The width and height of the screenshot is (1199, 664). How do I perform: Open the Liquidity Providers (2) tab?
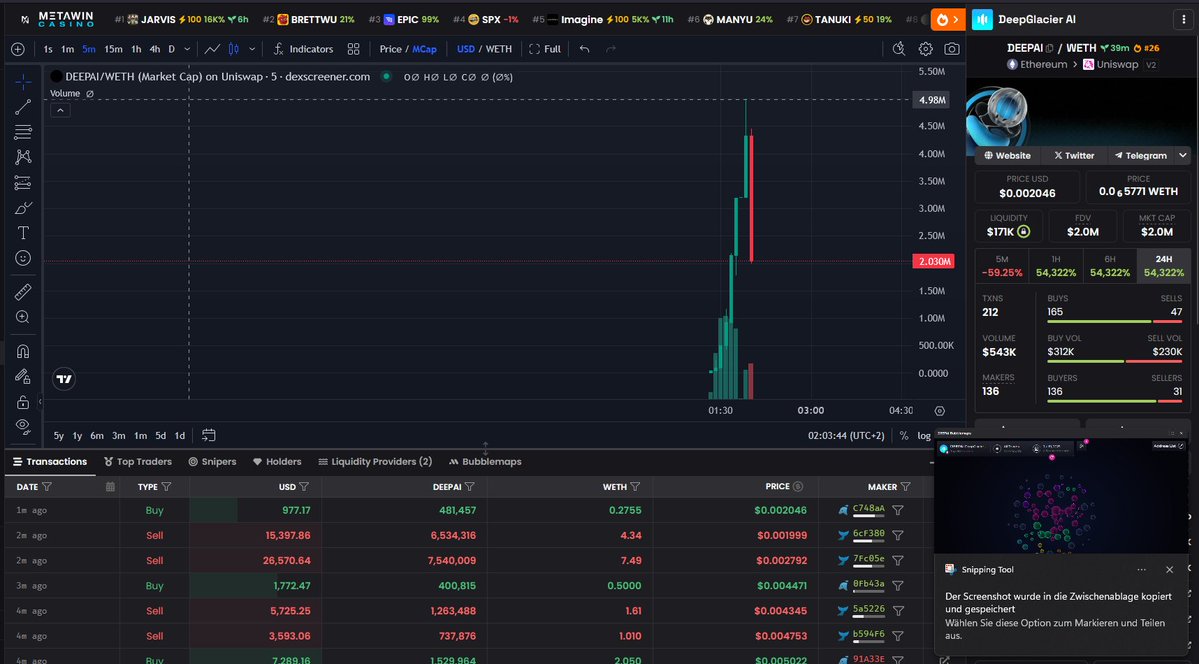click(x=375, y=461)
